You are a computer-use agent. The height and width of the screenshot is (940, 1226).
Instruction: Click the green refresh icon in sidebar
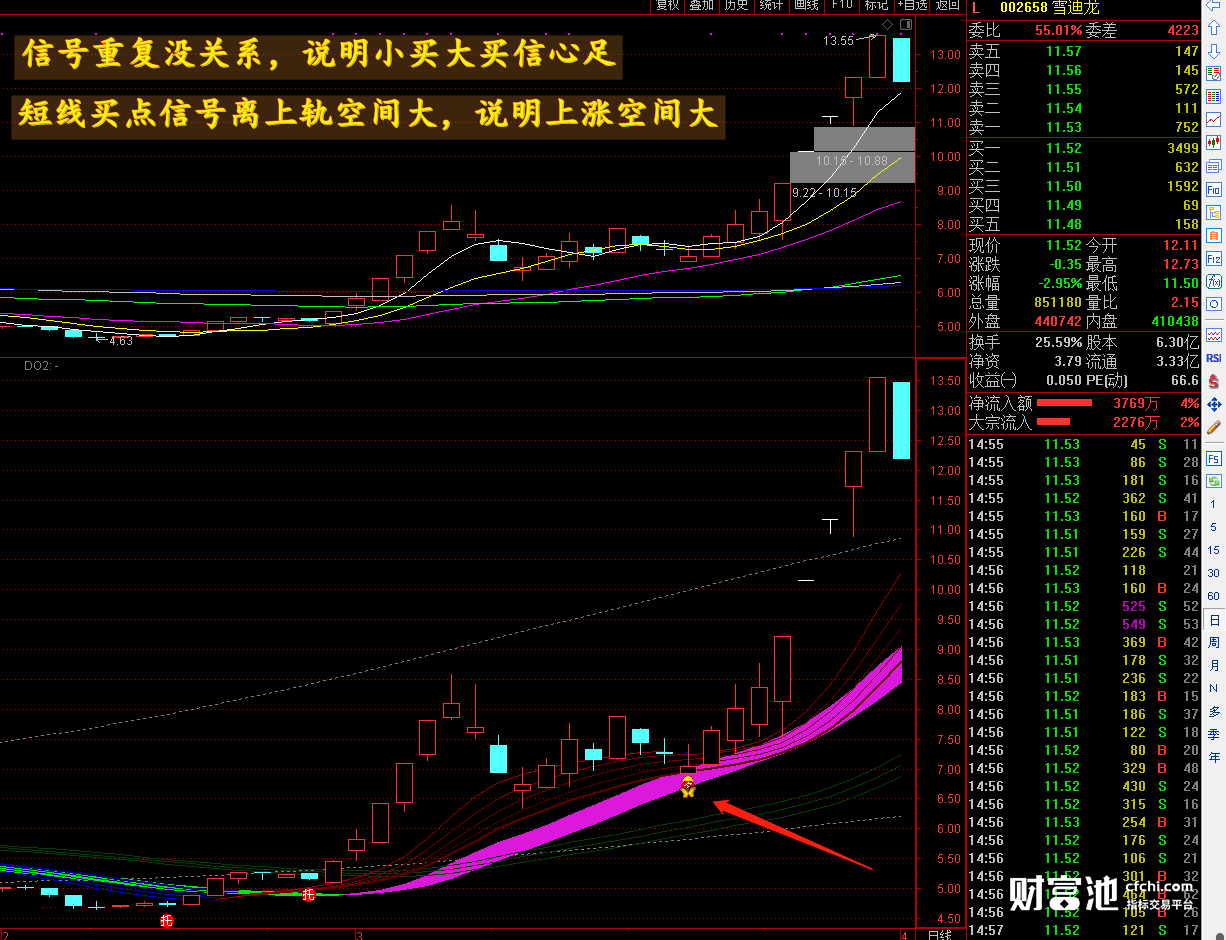(1214, 481)
